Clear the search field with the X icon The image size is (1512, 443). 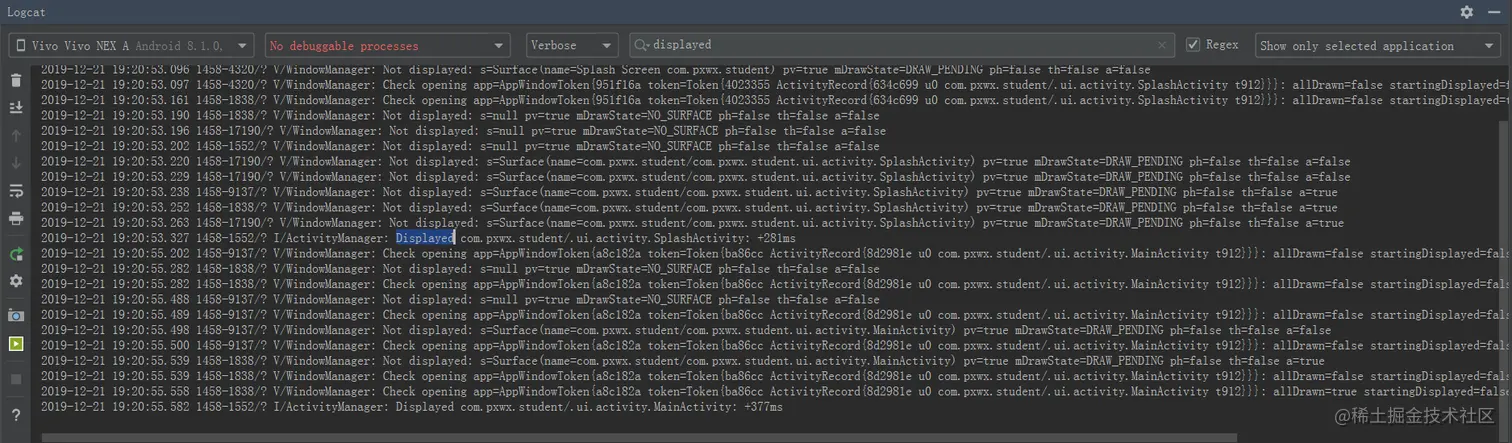(1162, 45)
